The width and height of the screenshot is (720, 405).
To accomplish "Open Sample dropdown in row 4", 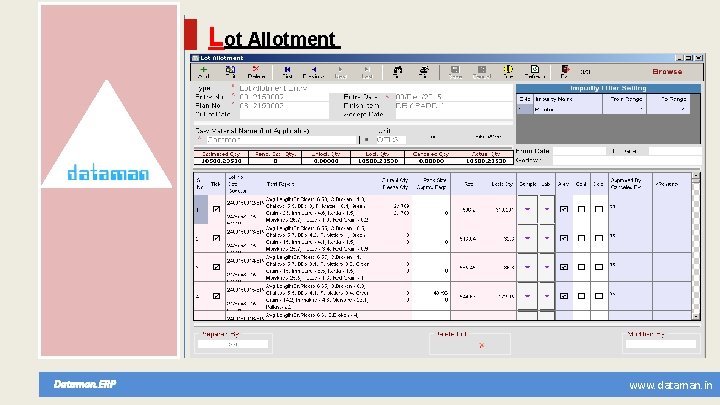I will pos(527,296).
